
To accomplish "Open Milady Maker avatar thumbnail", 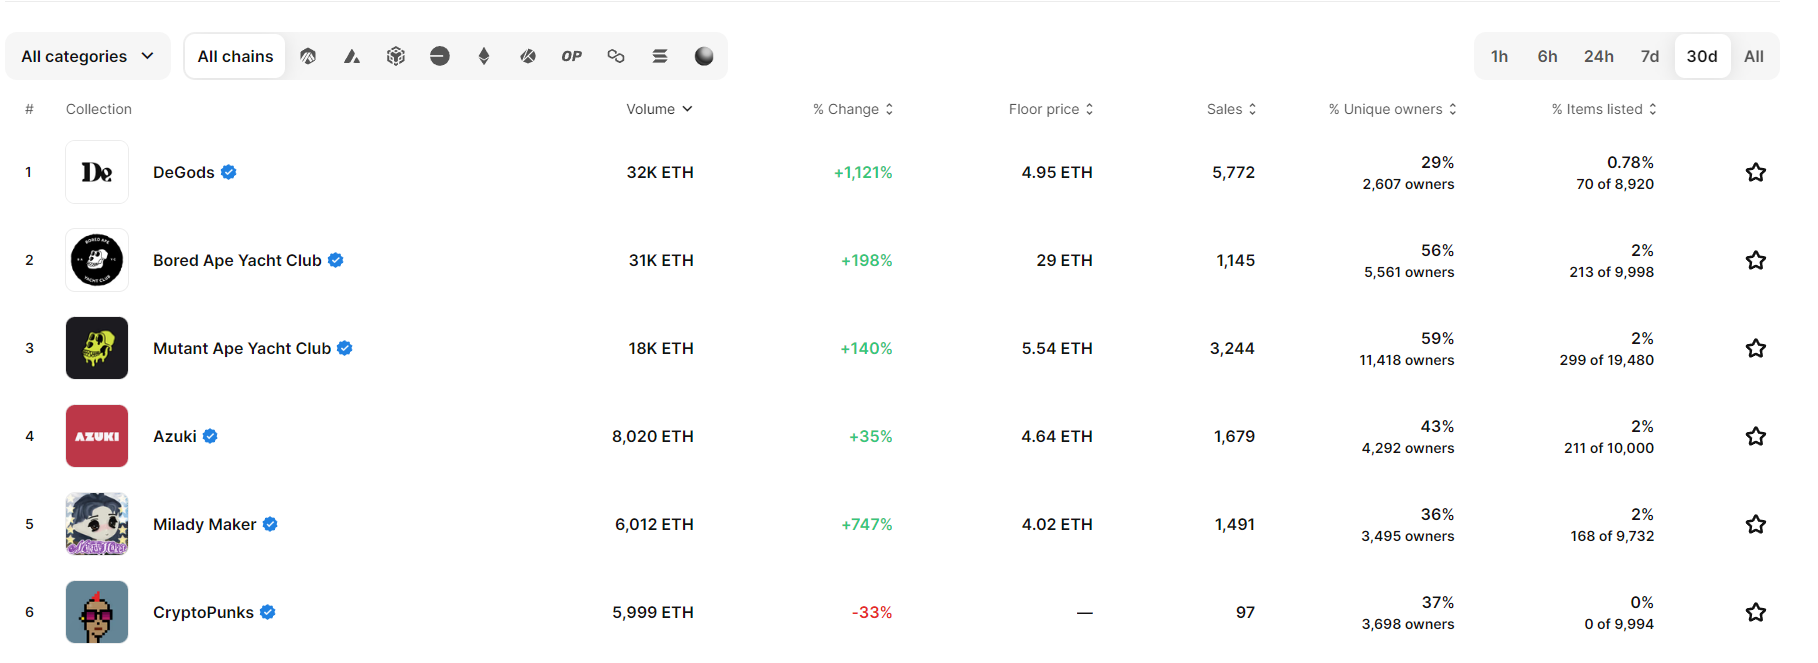I will pyautogui.click(x=97, y=524).
